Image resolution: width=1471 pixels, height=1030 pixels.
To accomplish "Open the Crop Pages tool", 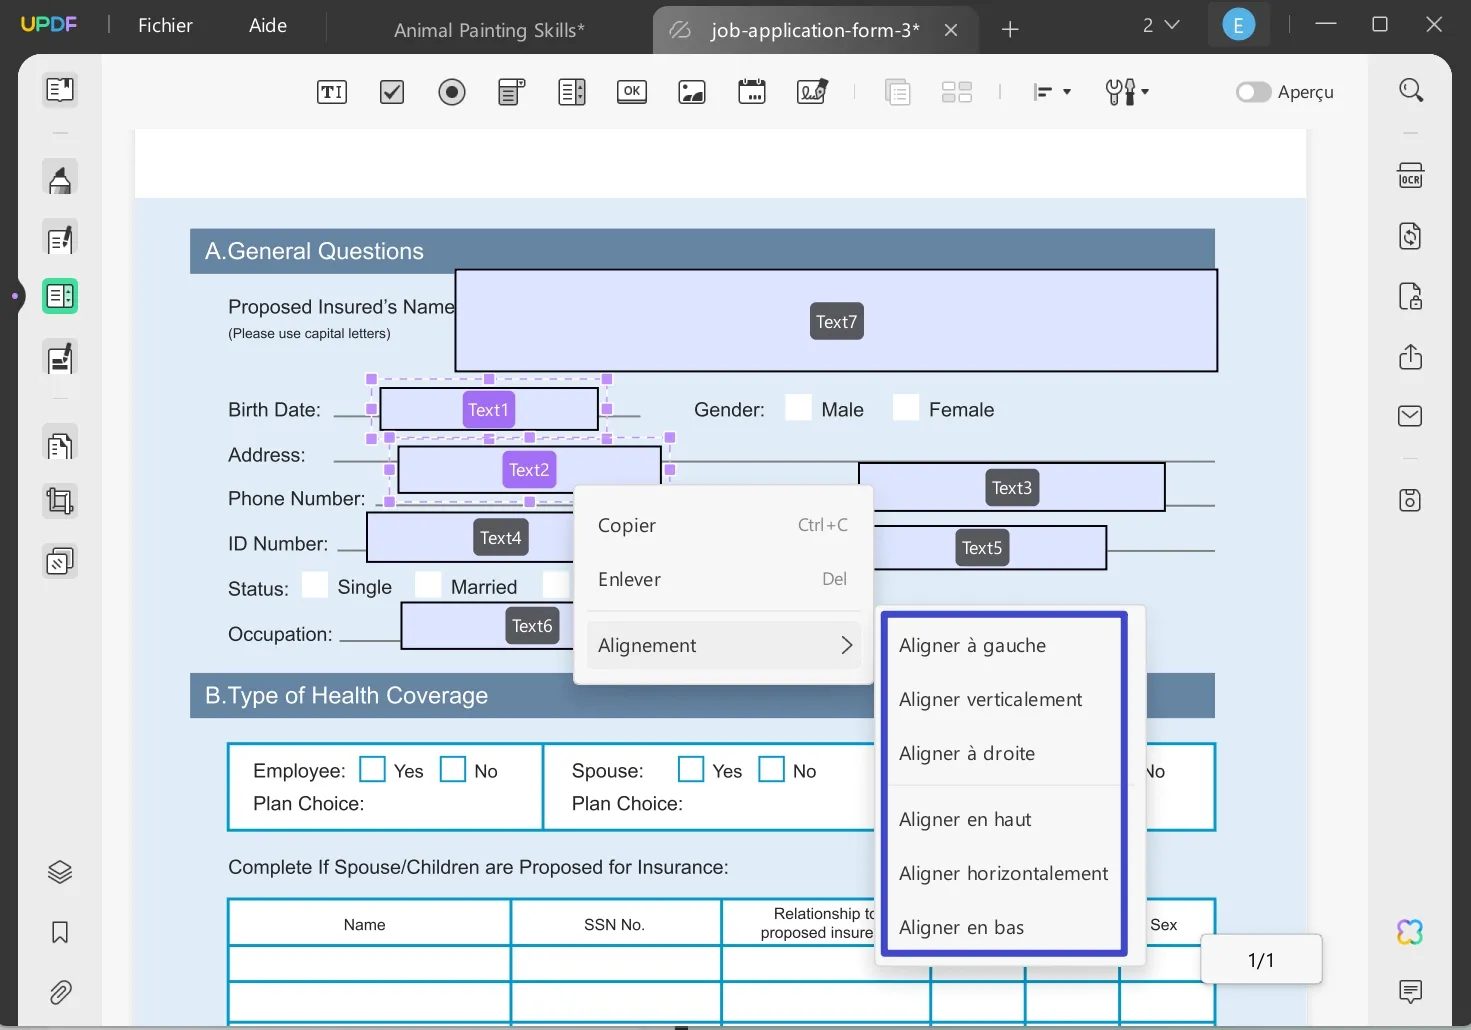I will pos(60,501).
